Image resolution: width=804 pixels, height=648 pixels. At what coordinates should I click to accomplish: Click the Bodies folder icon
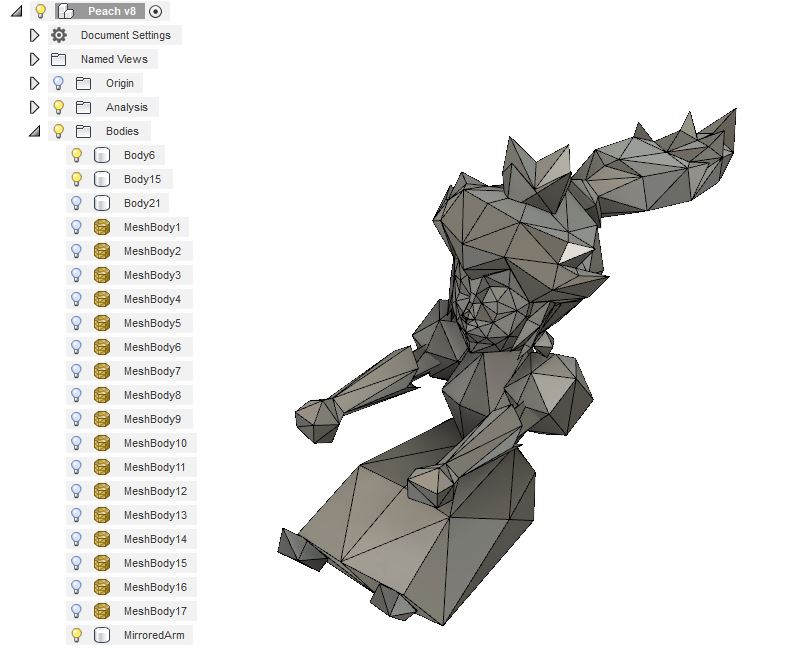(84, 131)
